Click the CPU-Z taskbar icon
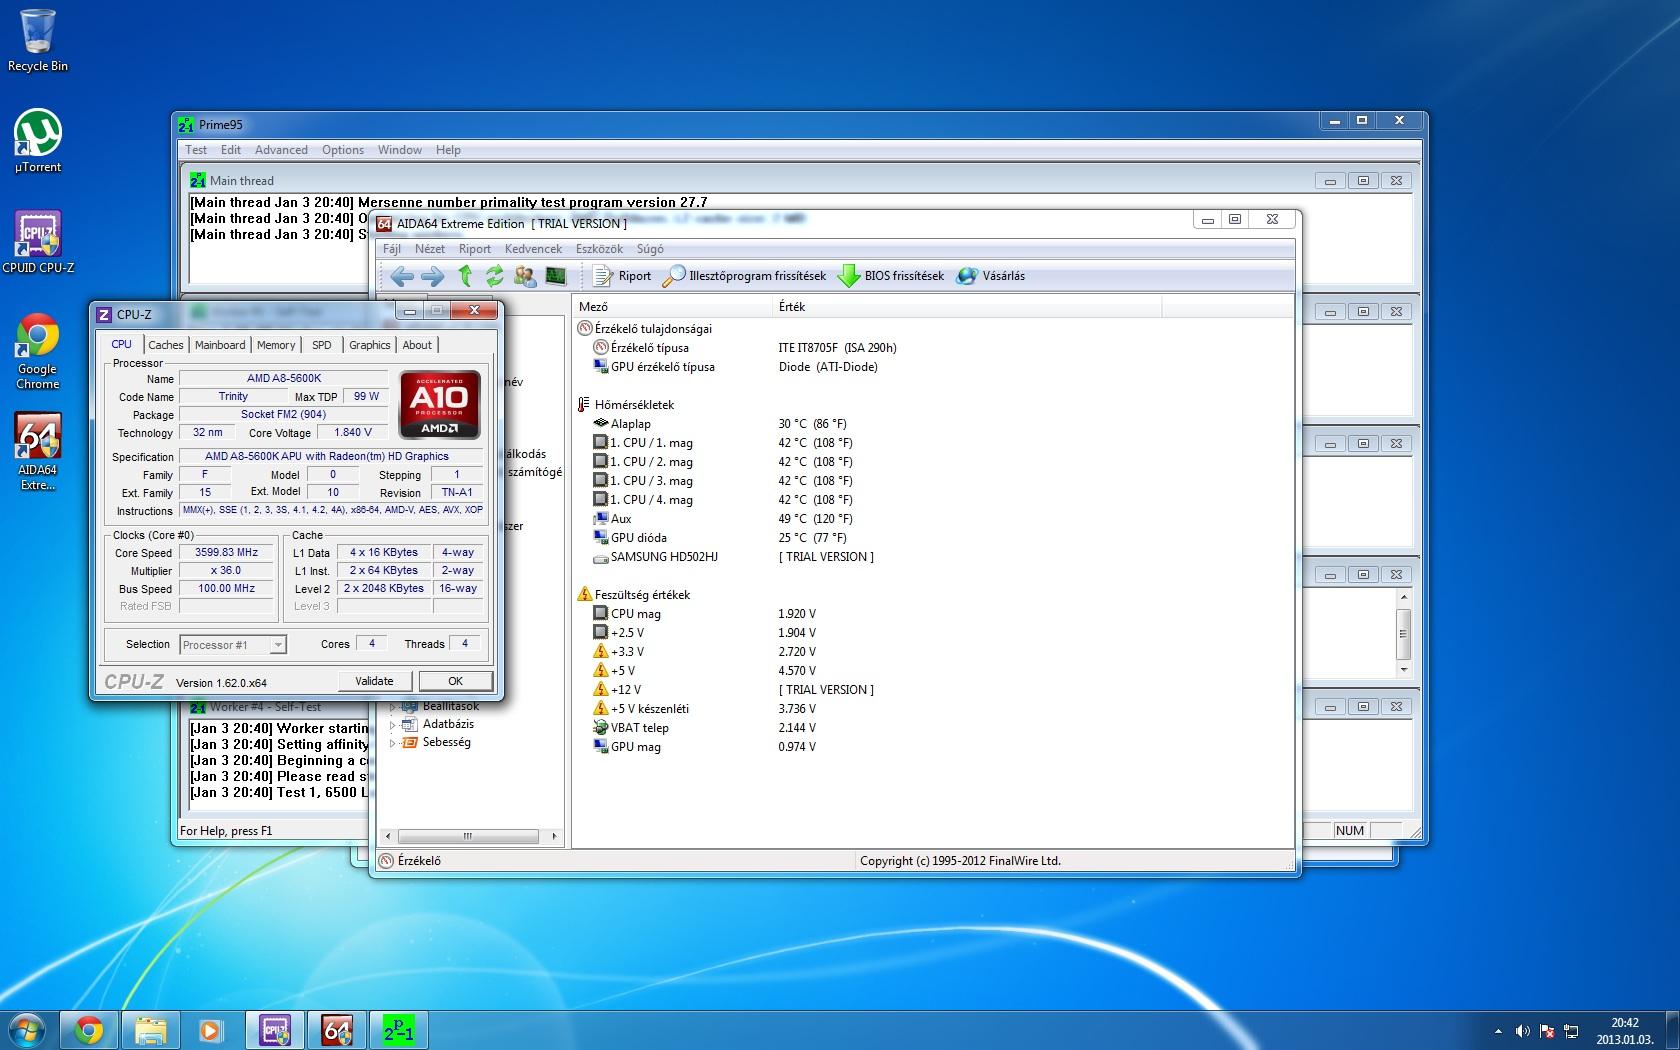Viewport: 1680px width, 1050px height. click(x=275, y=1029)
